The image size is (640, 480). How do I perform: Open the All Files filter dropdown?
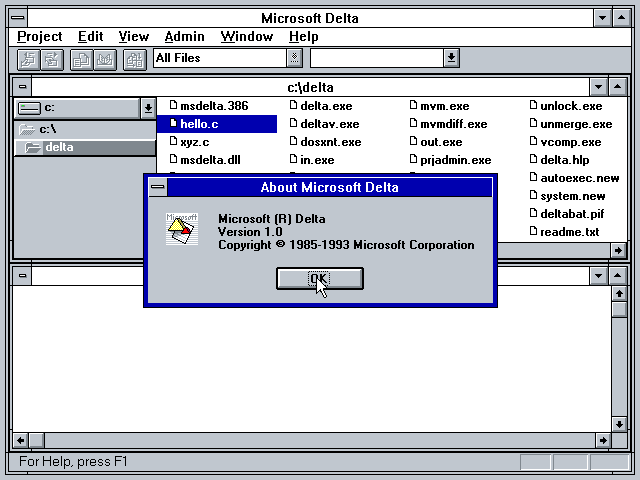[x=294, y=58]
